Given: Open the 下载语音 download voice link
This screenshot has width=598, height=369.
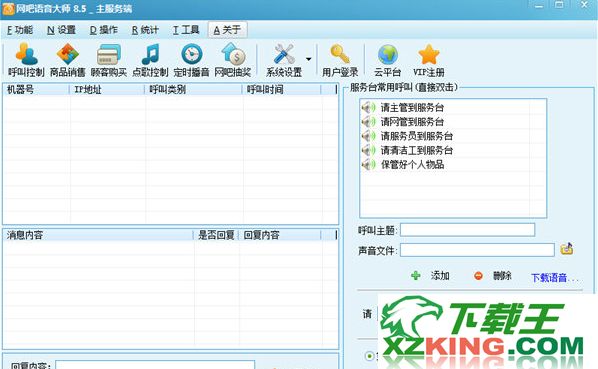Looking at the screenshot, I should click(x=555, y=278).
